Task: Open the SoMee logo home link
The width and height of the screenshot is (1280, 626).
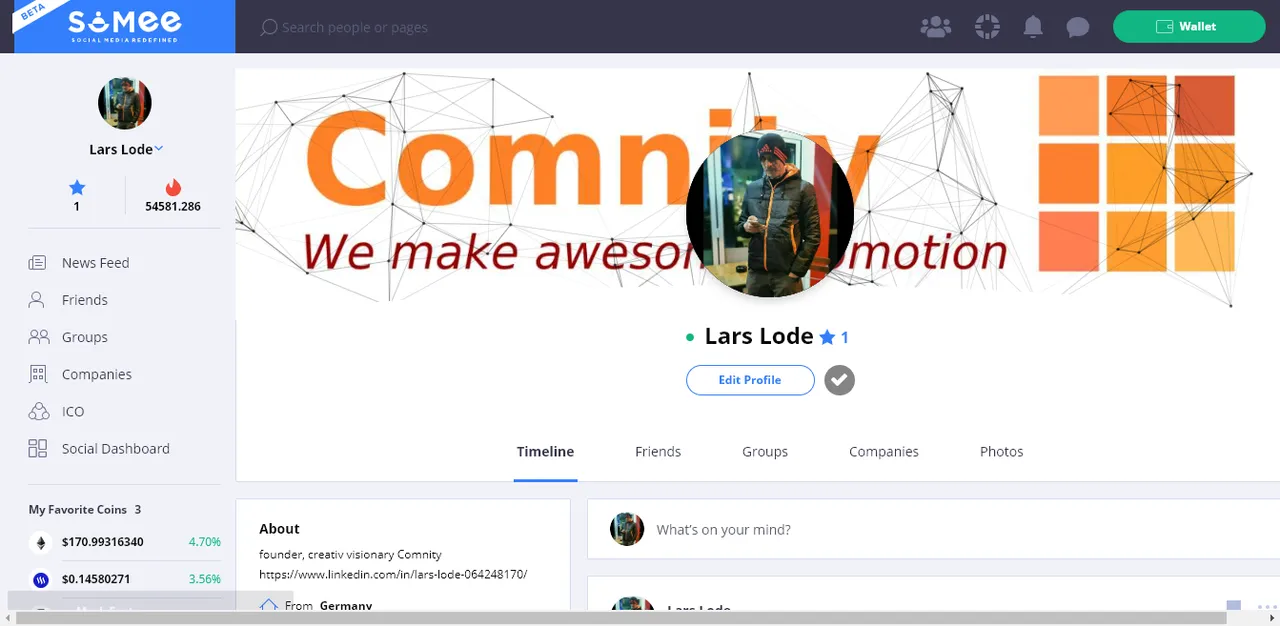Action: 125,26
